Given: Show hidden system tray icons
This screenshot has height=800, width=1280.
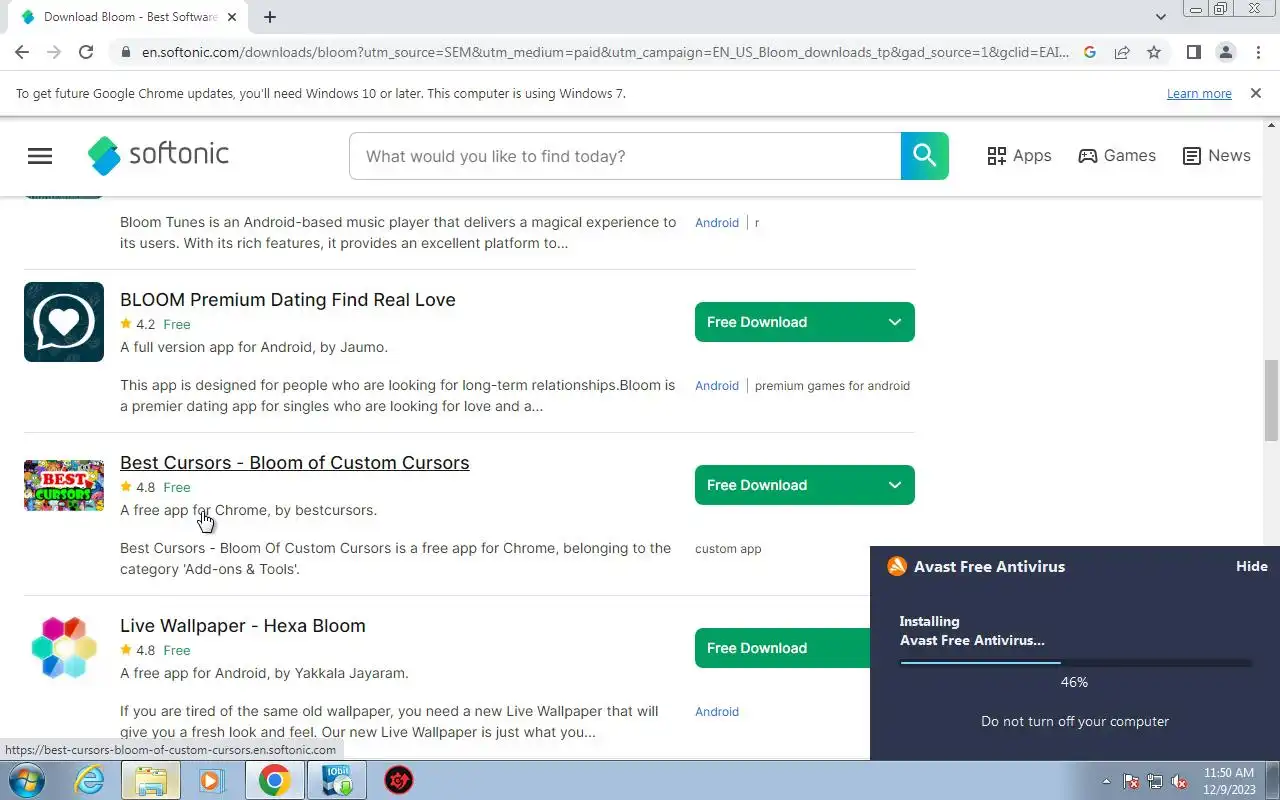Looking at the screenshot, I should click(1106, 781).
